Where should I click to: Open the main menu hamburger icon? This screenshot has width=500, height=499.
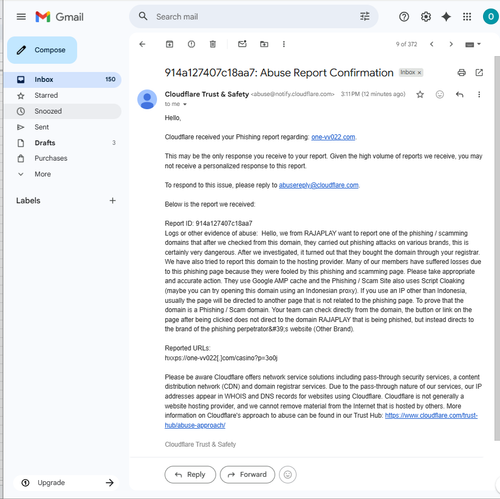point(21,17)
